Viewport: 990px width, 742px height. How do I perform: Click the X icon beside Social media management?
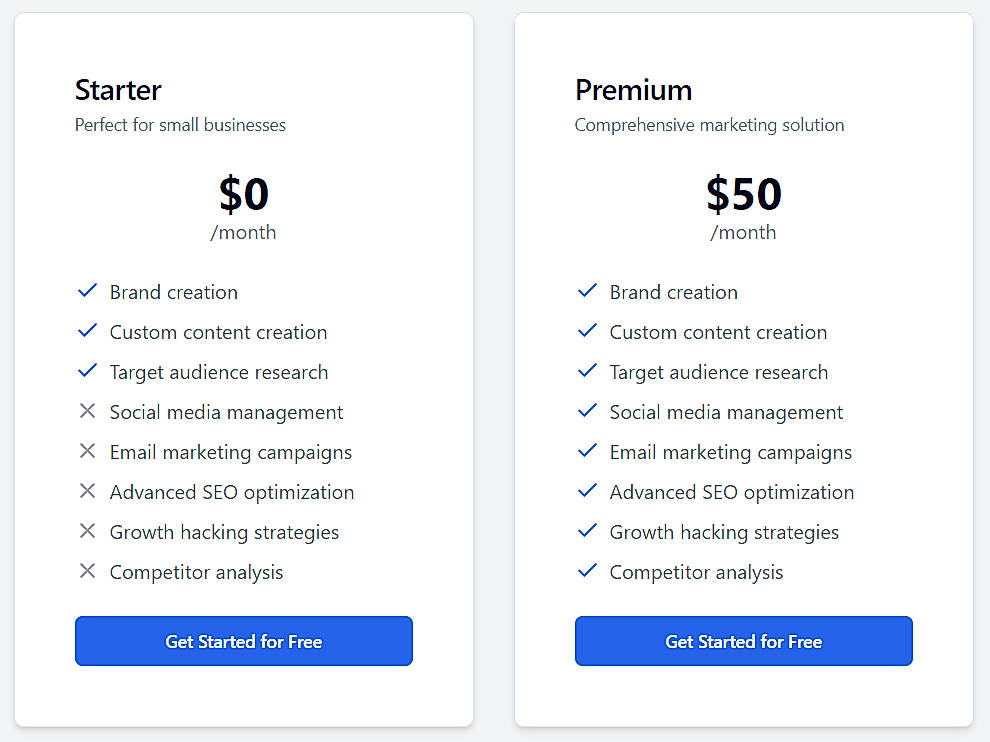(x=87, y=411)
